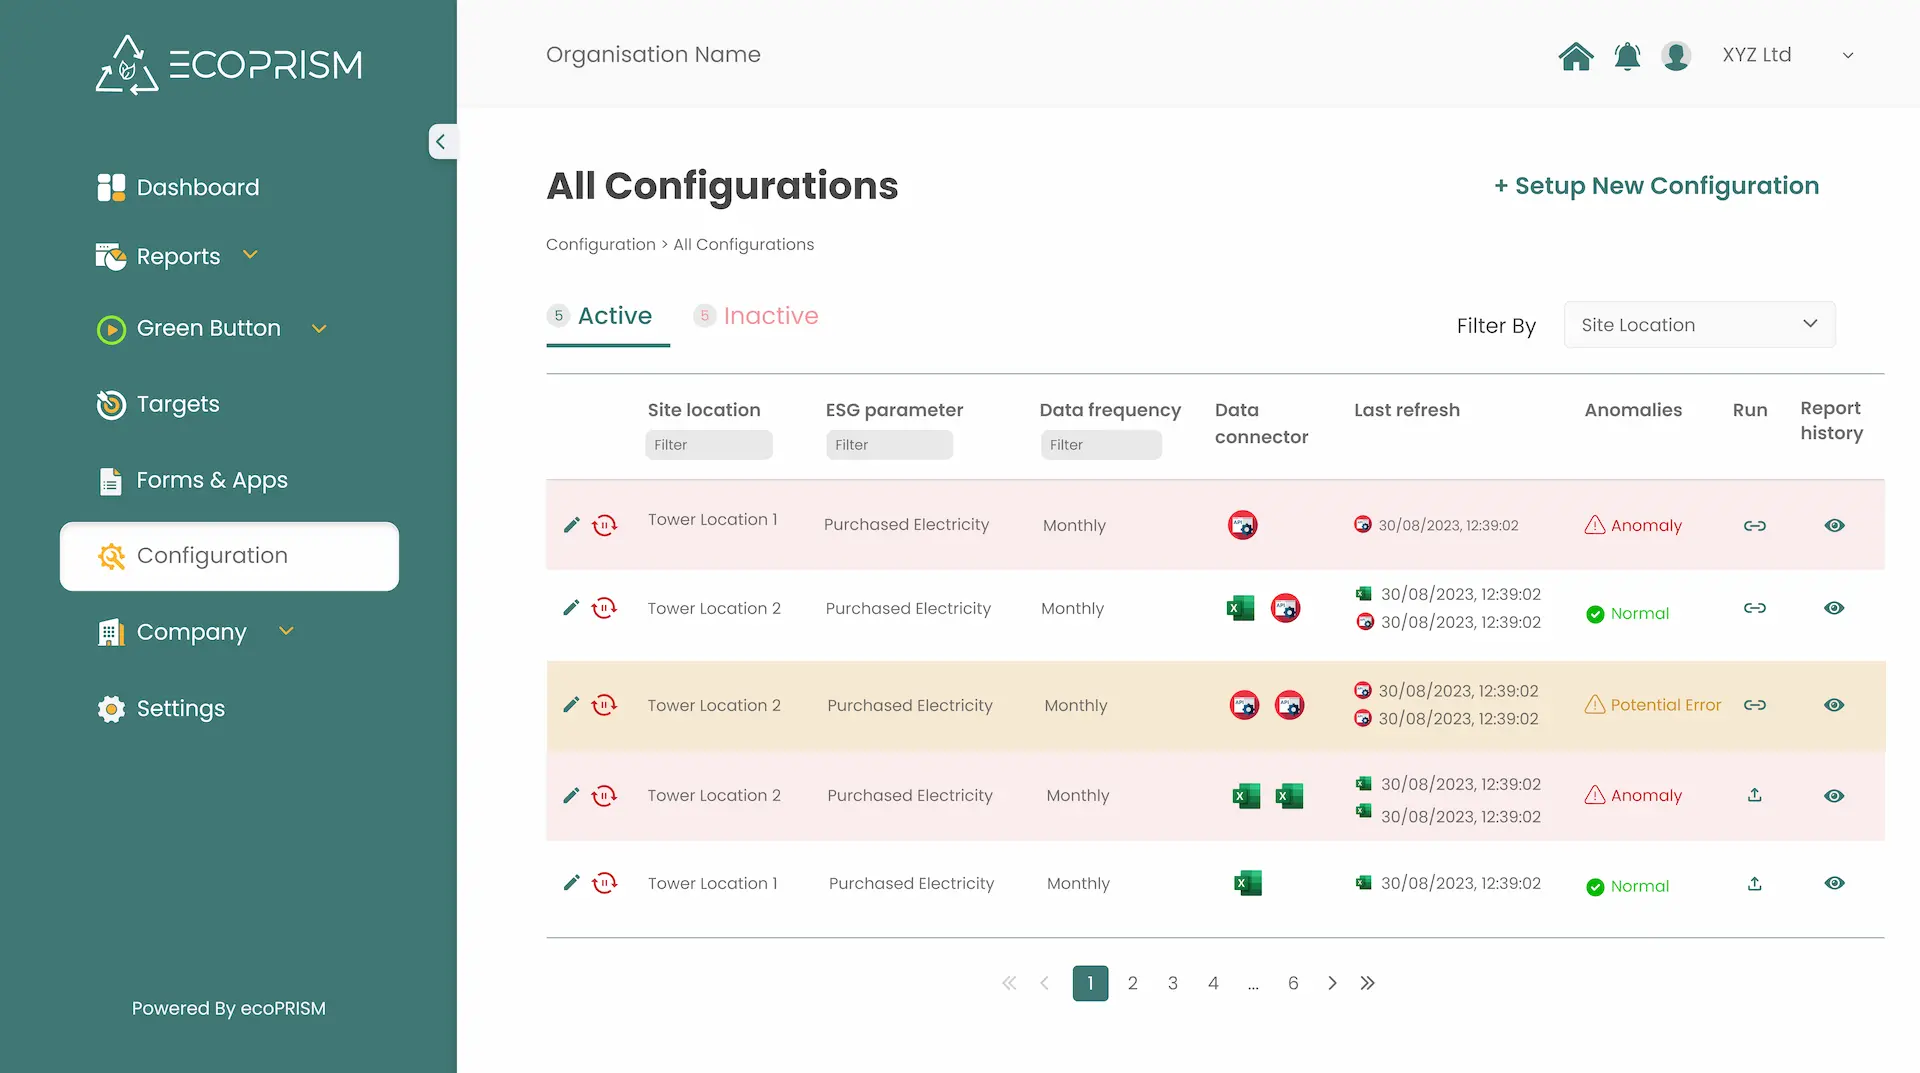This screenshot has width=1920, height=1073.
Task: Jump to last page double arrow
Action: 1367,983
